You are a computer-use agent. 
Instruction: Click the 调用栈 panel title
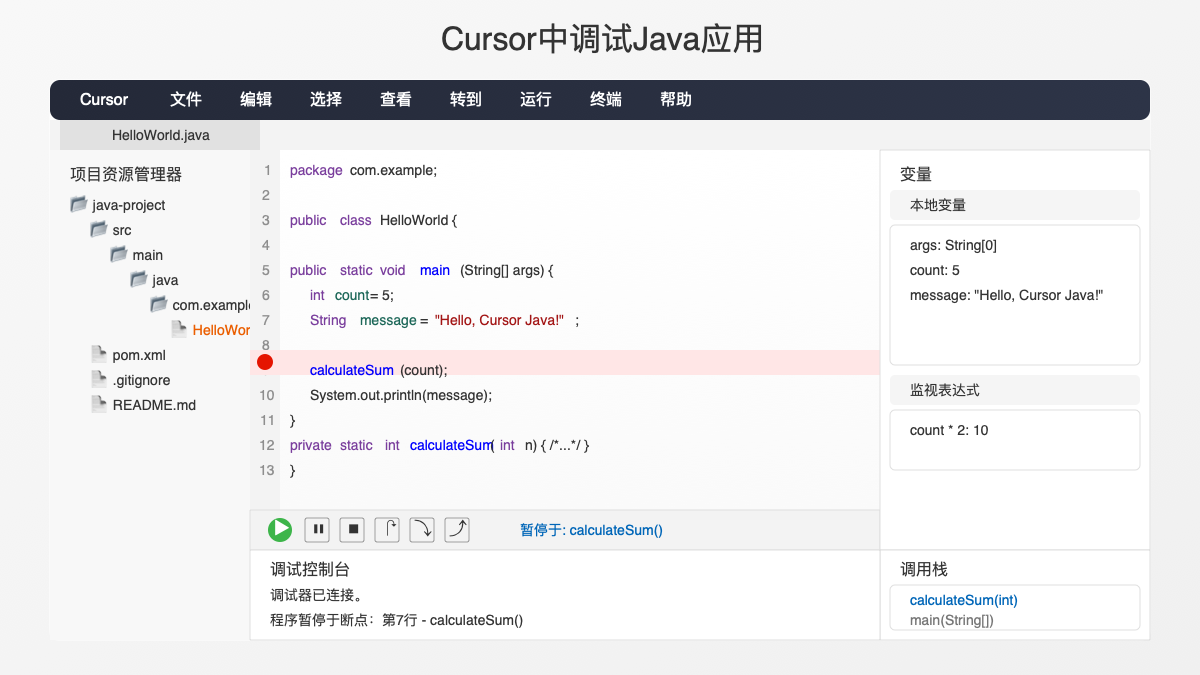click(x=924, y=569)
